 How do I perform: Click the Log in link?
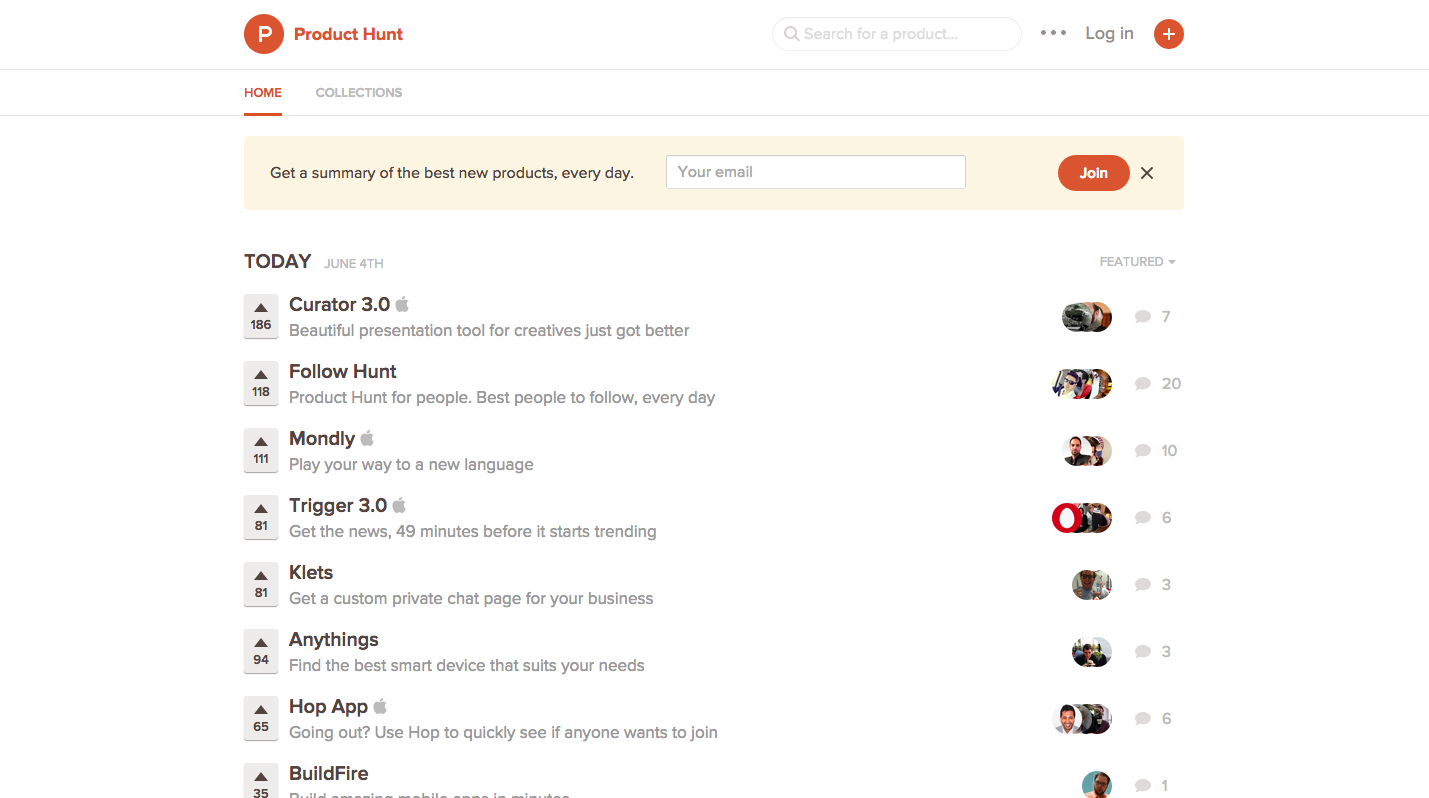pos(1109,33)
